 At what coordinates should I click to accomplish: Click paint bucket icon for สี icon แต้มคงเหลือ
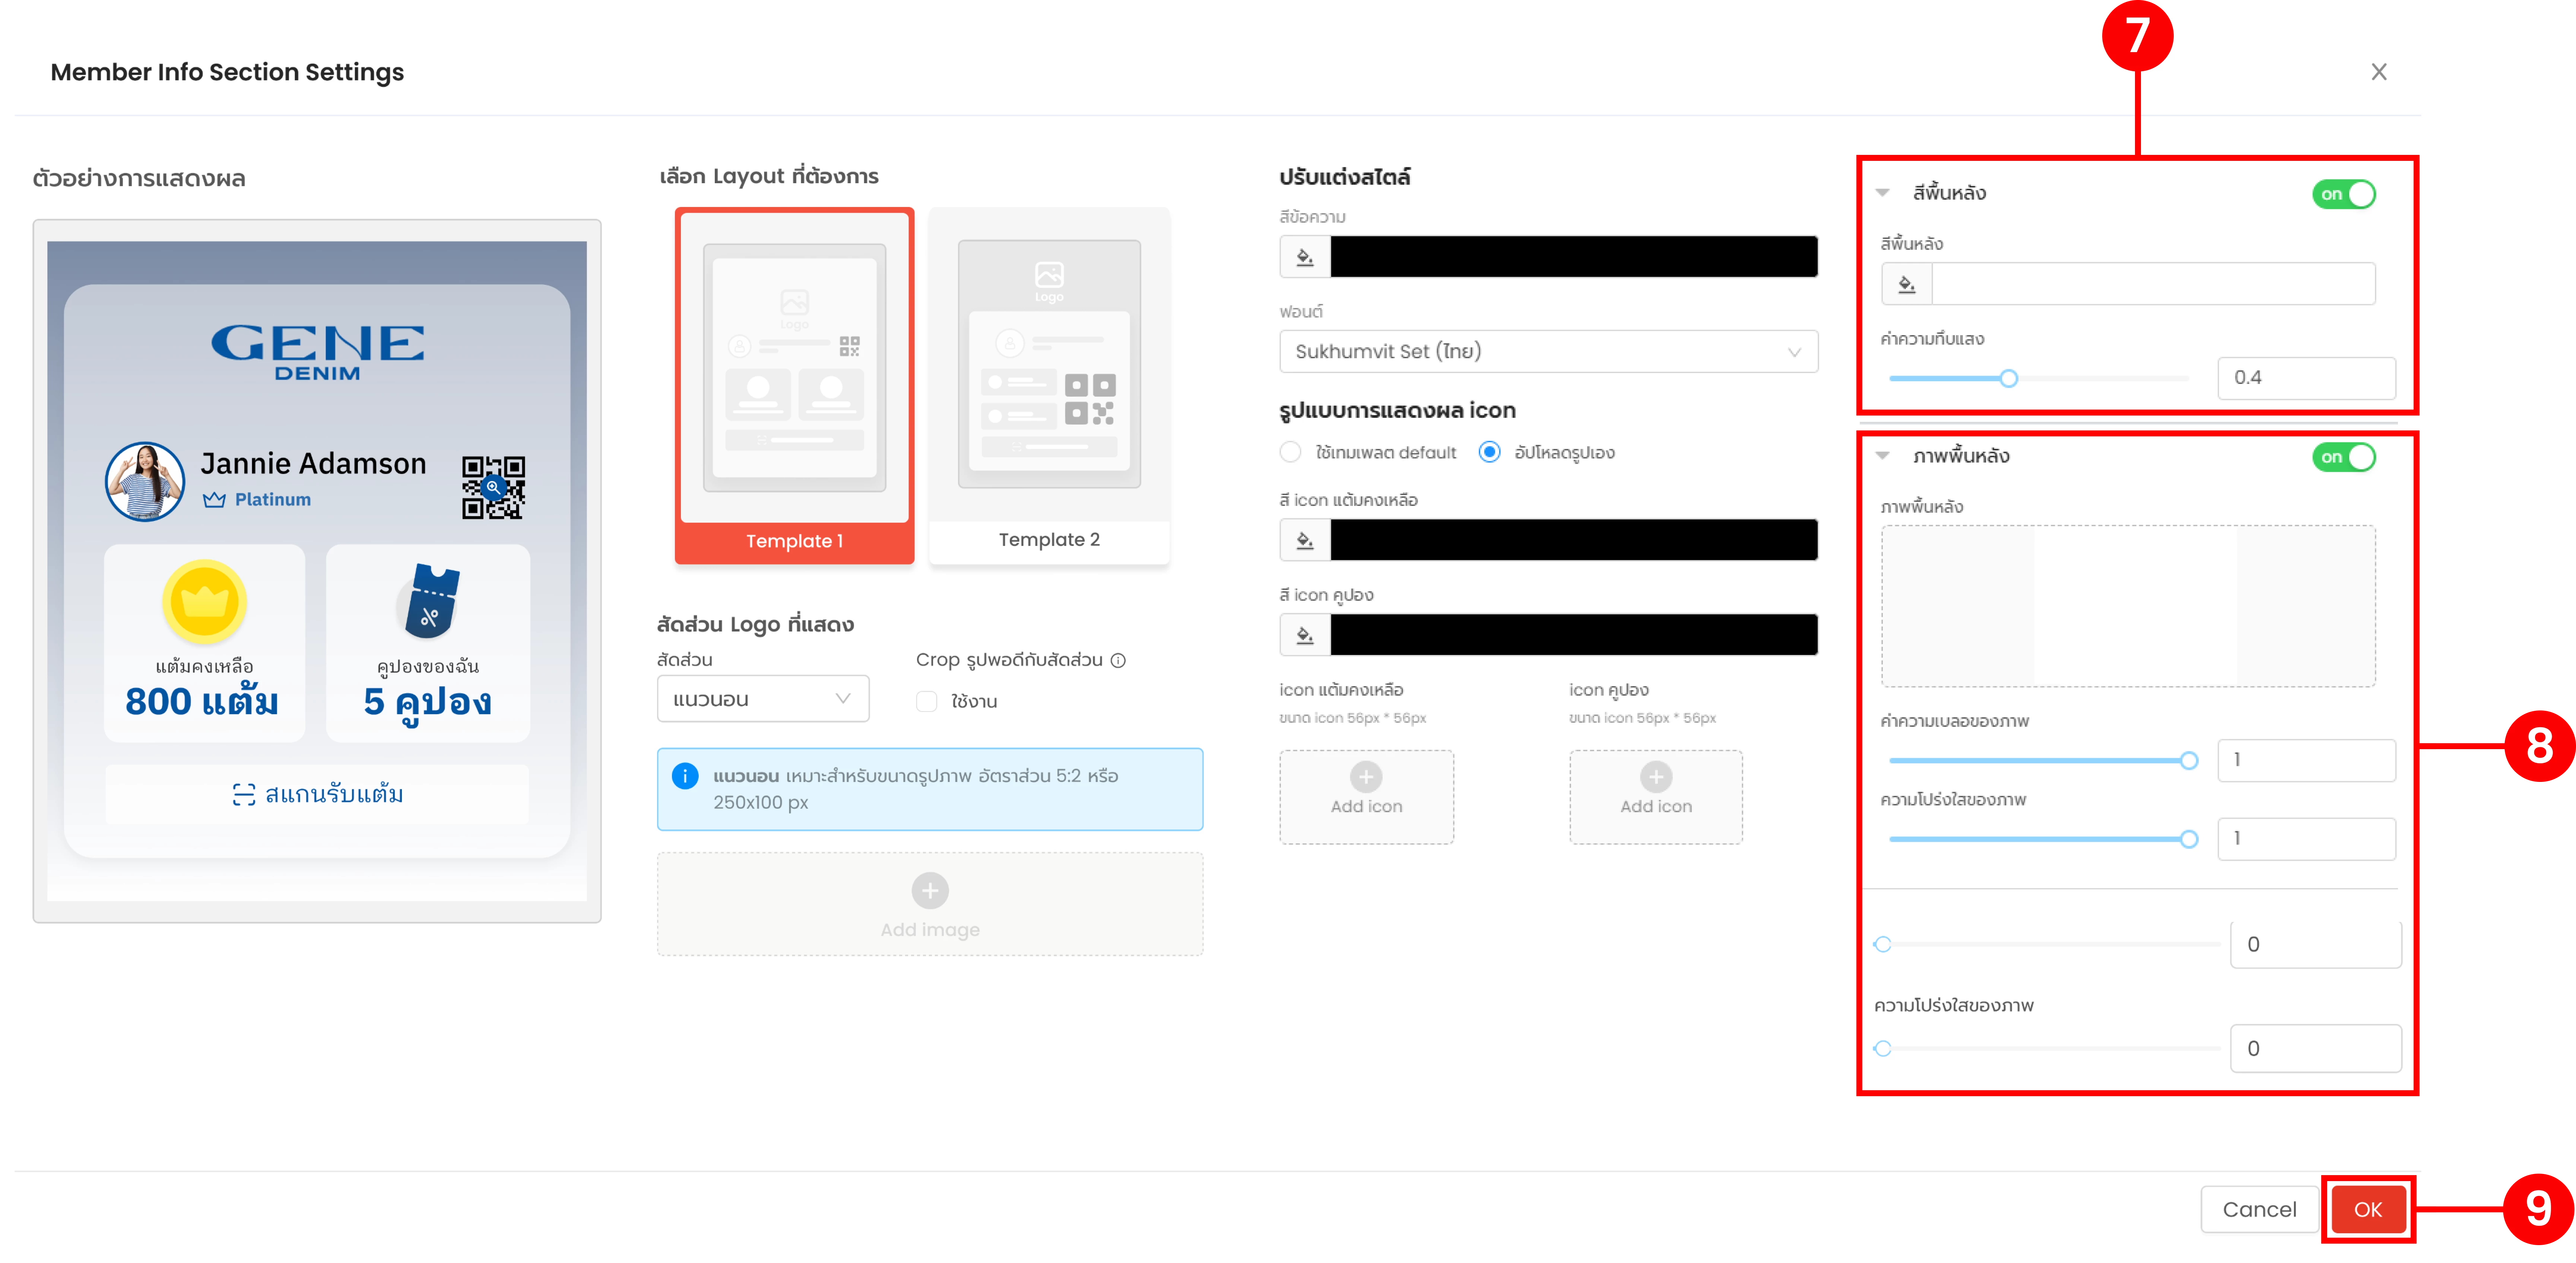(1305, 540)
